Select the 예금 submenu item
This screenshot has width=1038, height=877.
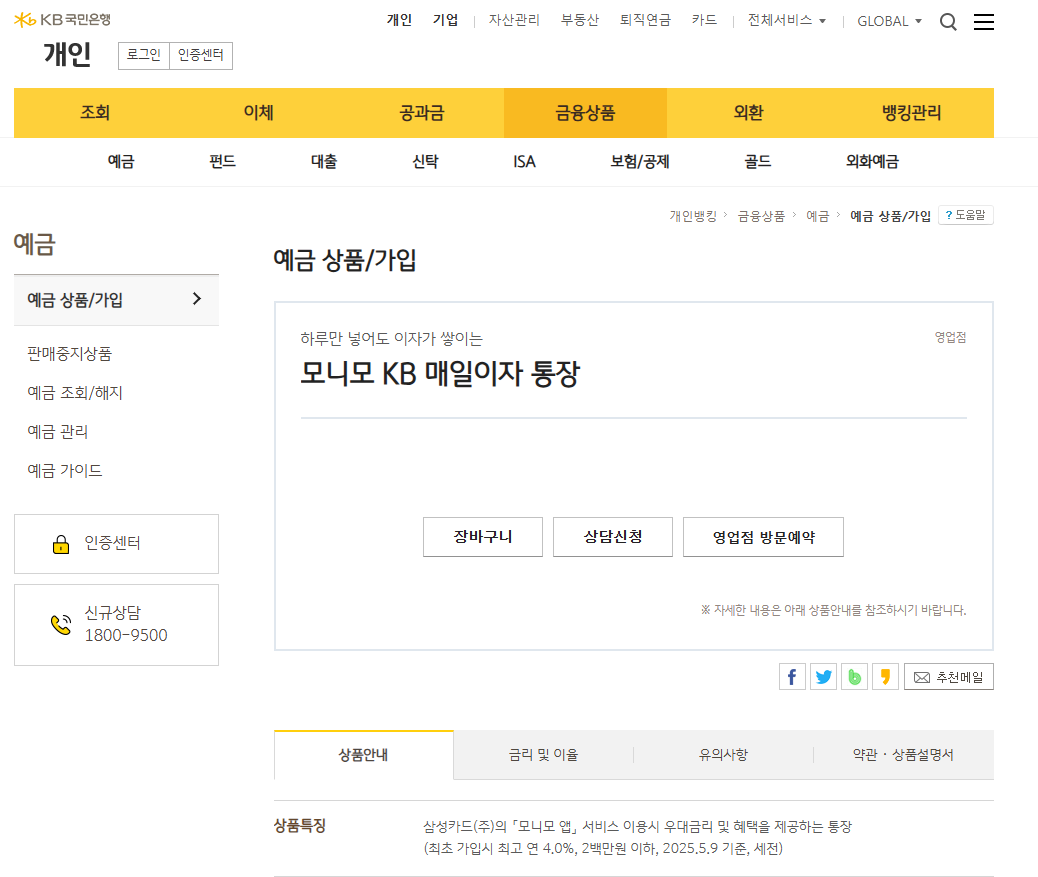pyautogui.click(x=121, y=162)
